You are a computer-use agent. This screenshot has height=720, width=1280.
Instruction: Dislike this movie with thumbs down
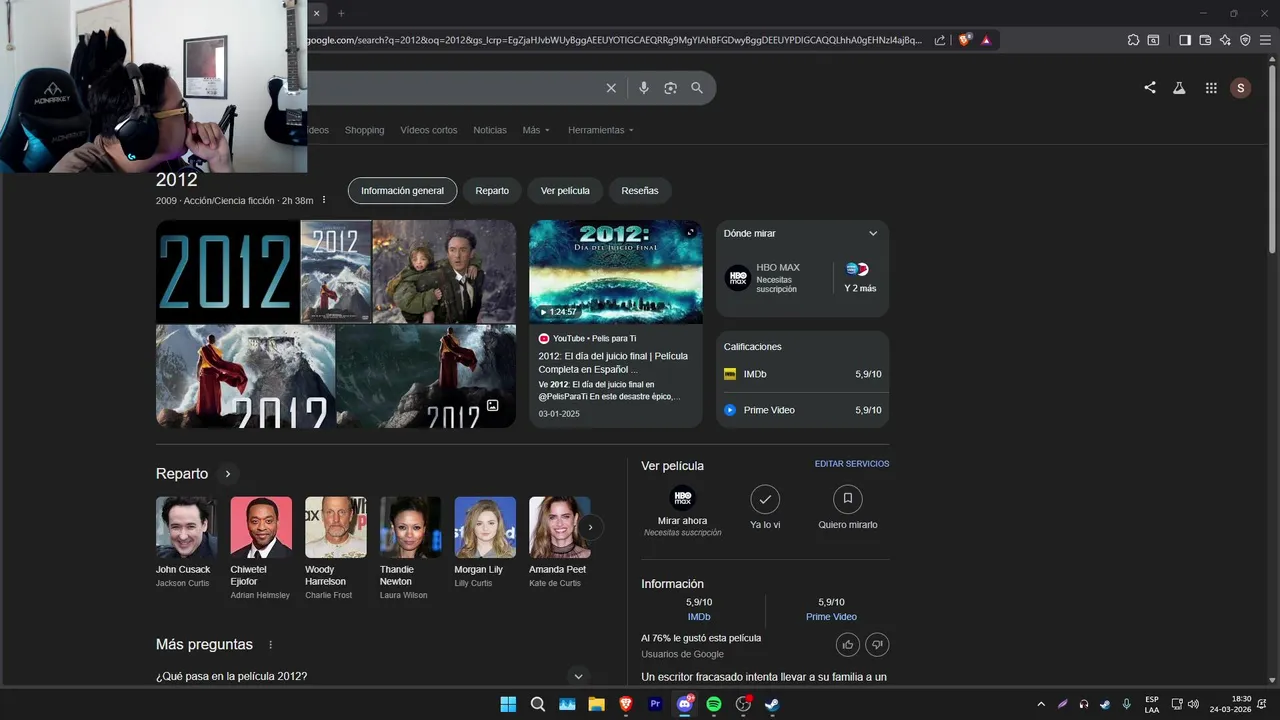coord(877,644)
